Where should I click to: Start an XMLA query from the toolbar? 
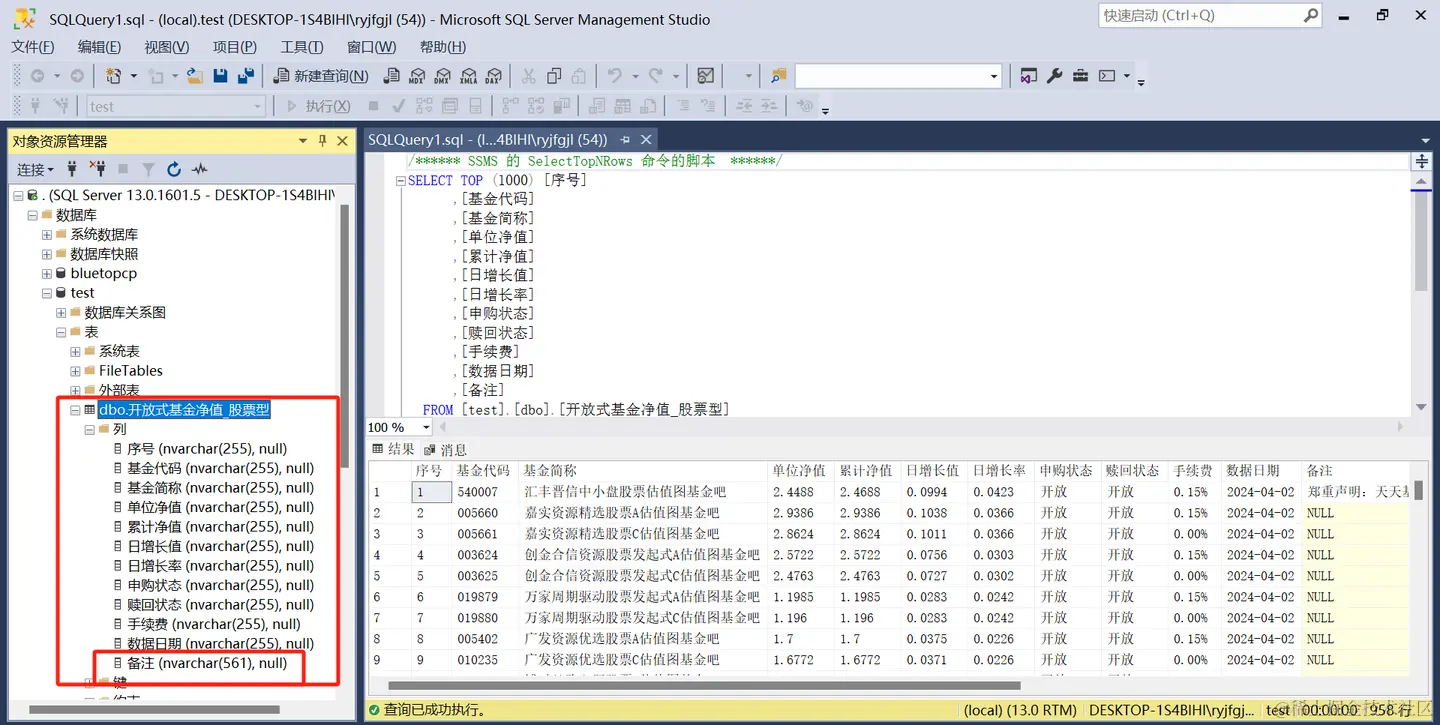pyautogui.click(x=468, y=76)
